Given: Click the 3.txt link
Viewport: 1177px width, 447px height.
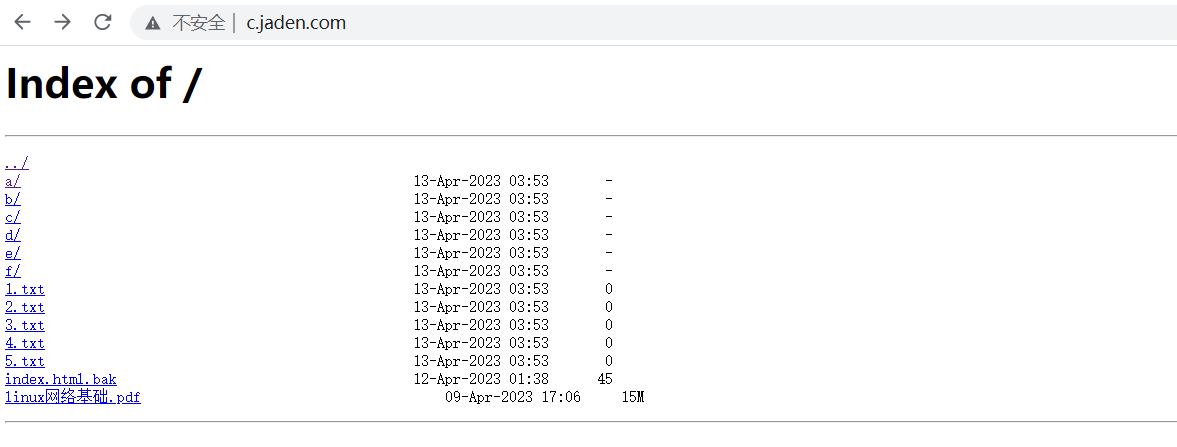Looking at the screenshot, I should coord(25,325).
